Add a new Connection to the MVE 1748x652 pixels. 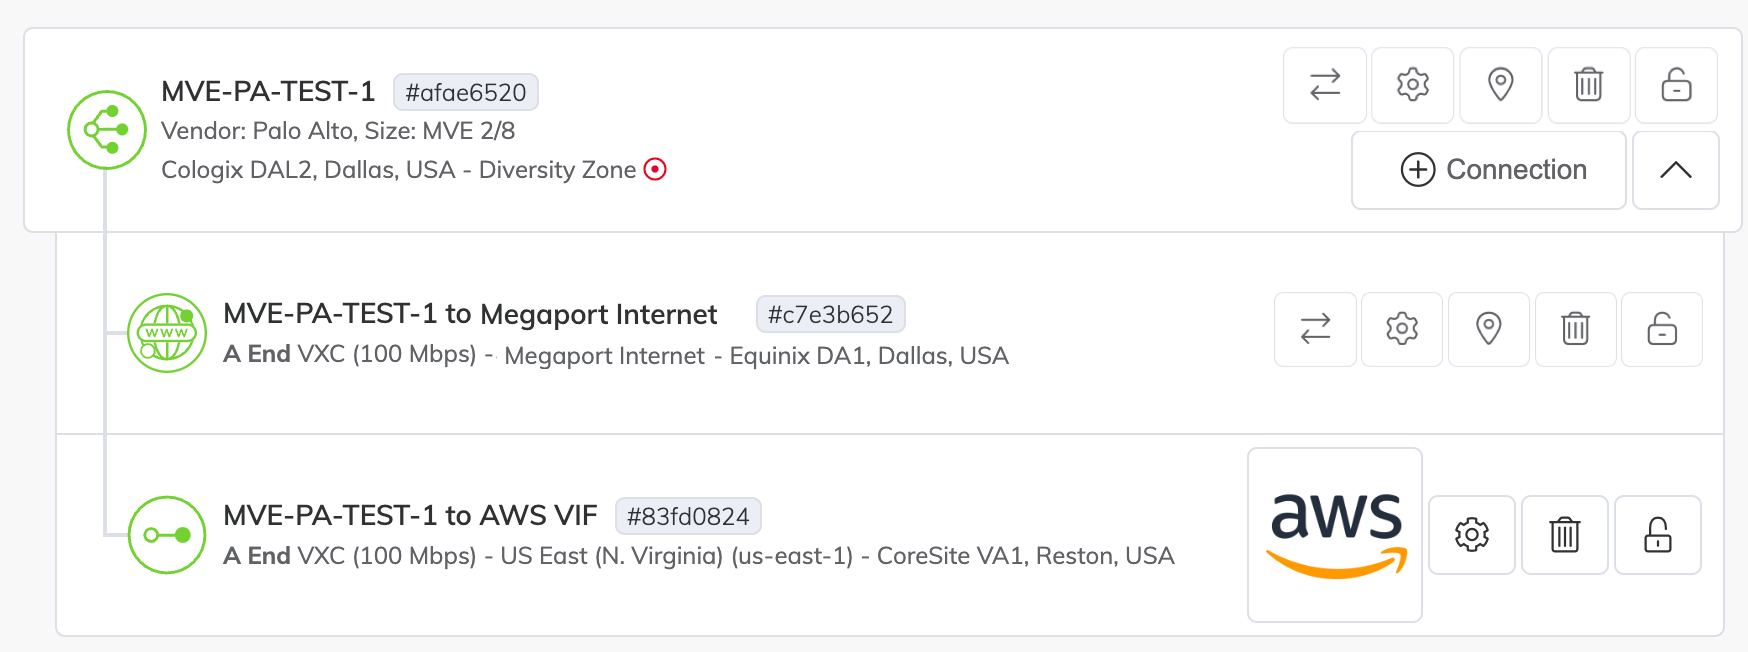click(x=1488, y=170)
